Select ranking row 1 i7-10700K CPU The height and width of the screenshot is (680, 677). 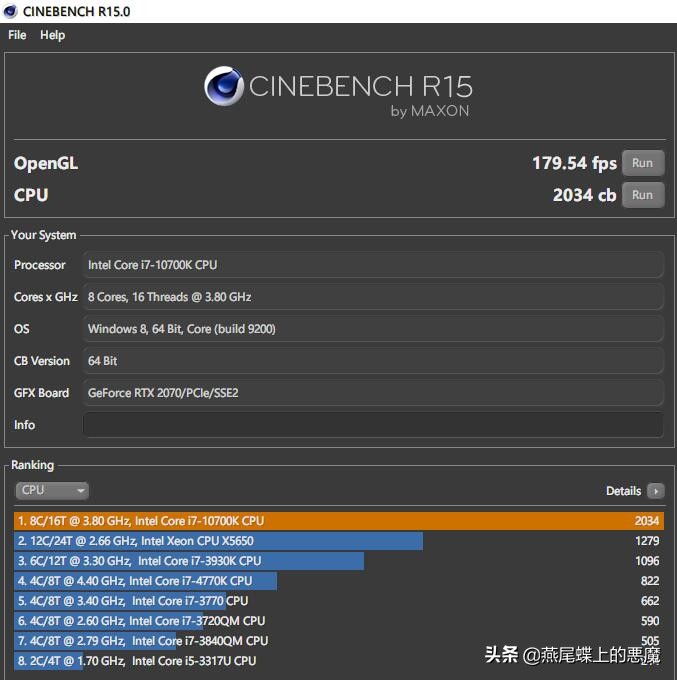(x=339, y=521)
